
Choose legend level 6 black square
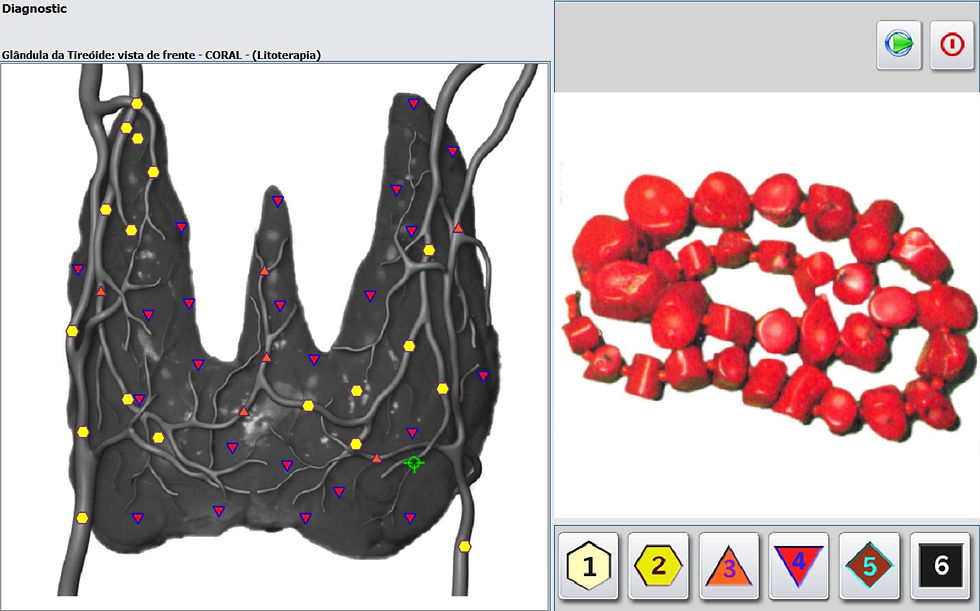941,566
